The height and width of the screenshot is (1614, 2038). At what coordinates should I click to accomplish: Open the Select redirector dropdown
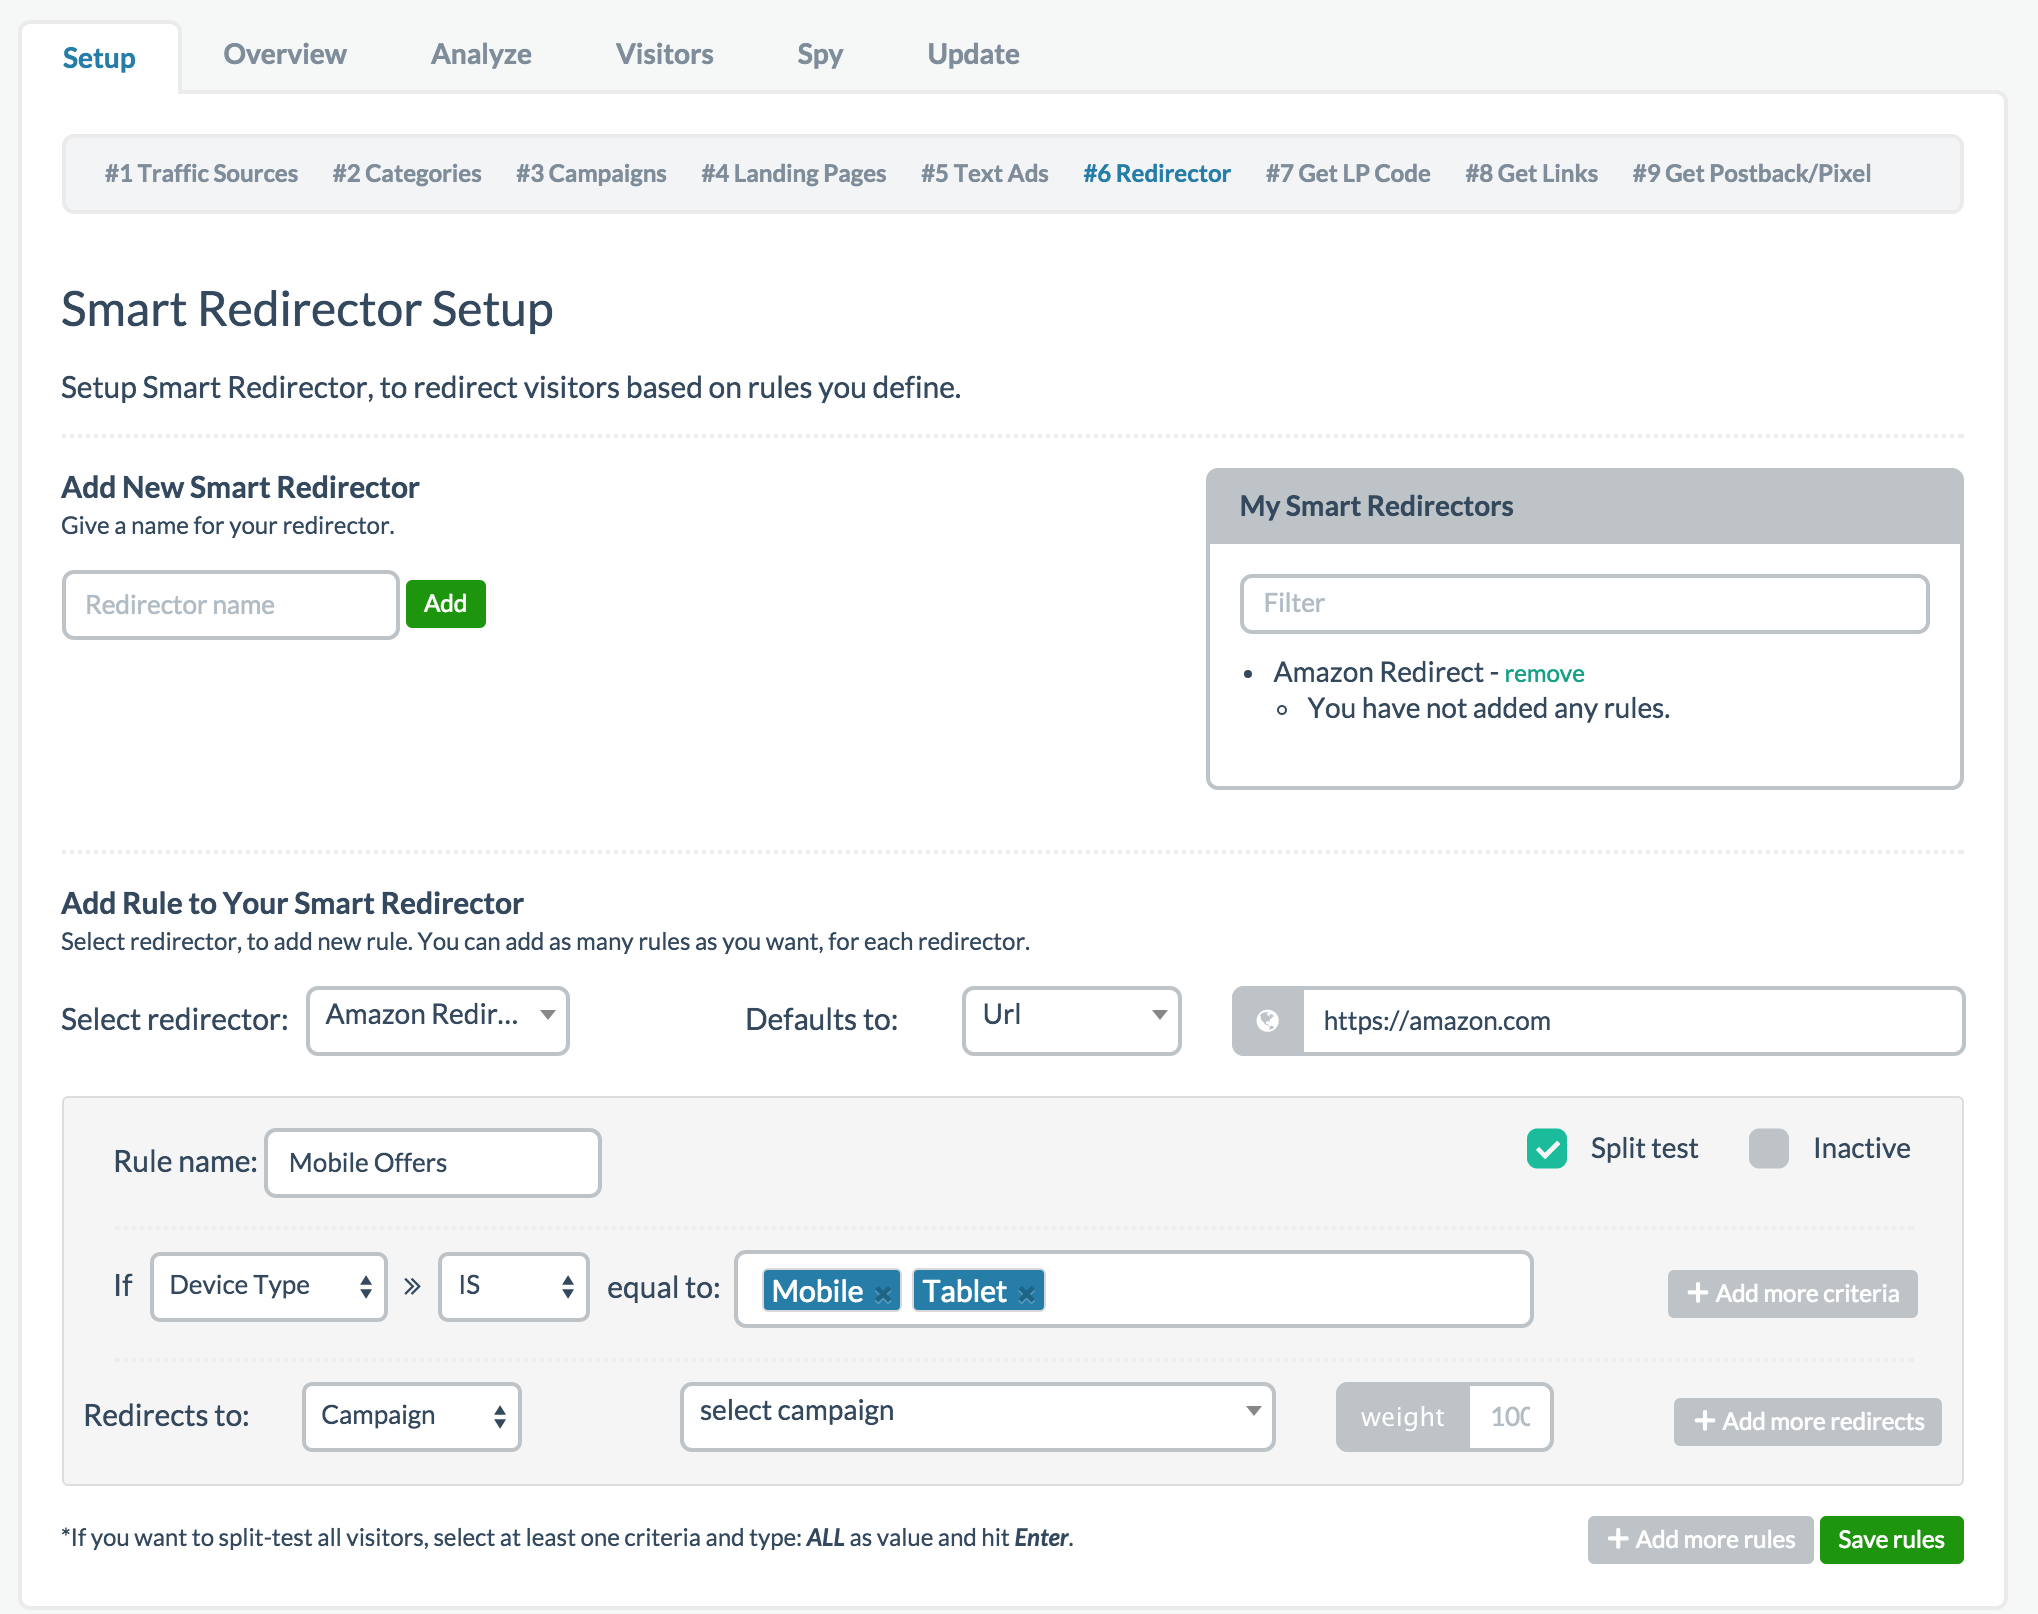(x=438, y=1019)
